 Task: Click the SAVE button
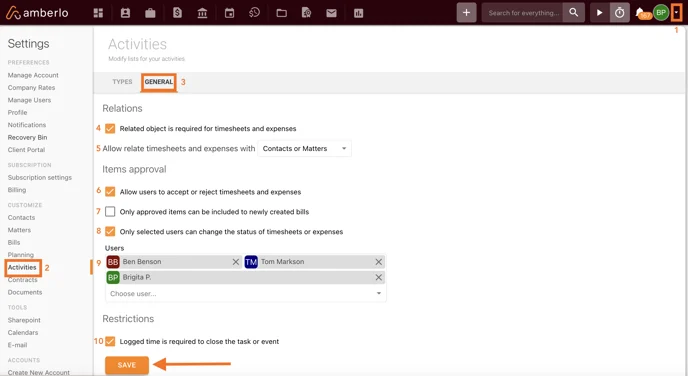[127, 365]
